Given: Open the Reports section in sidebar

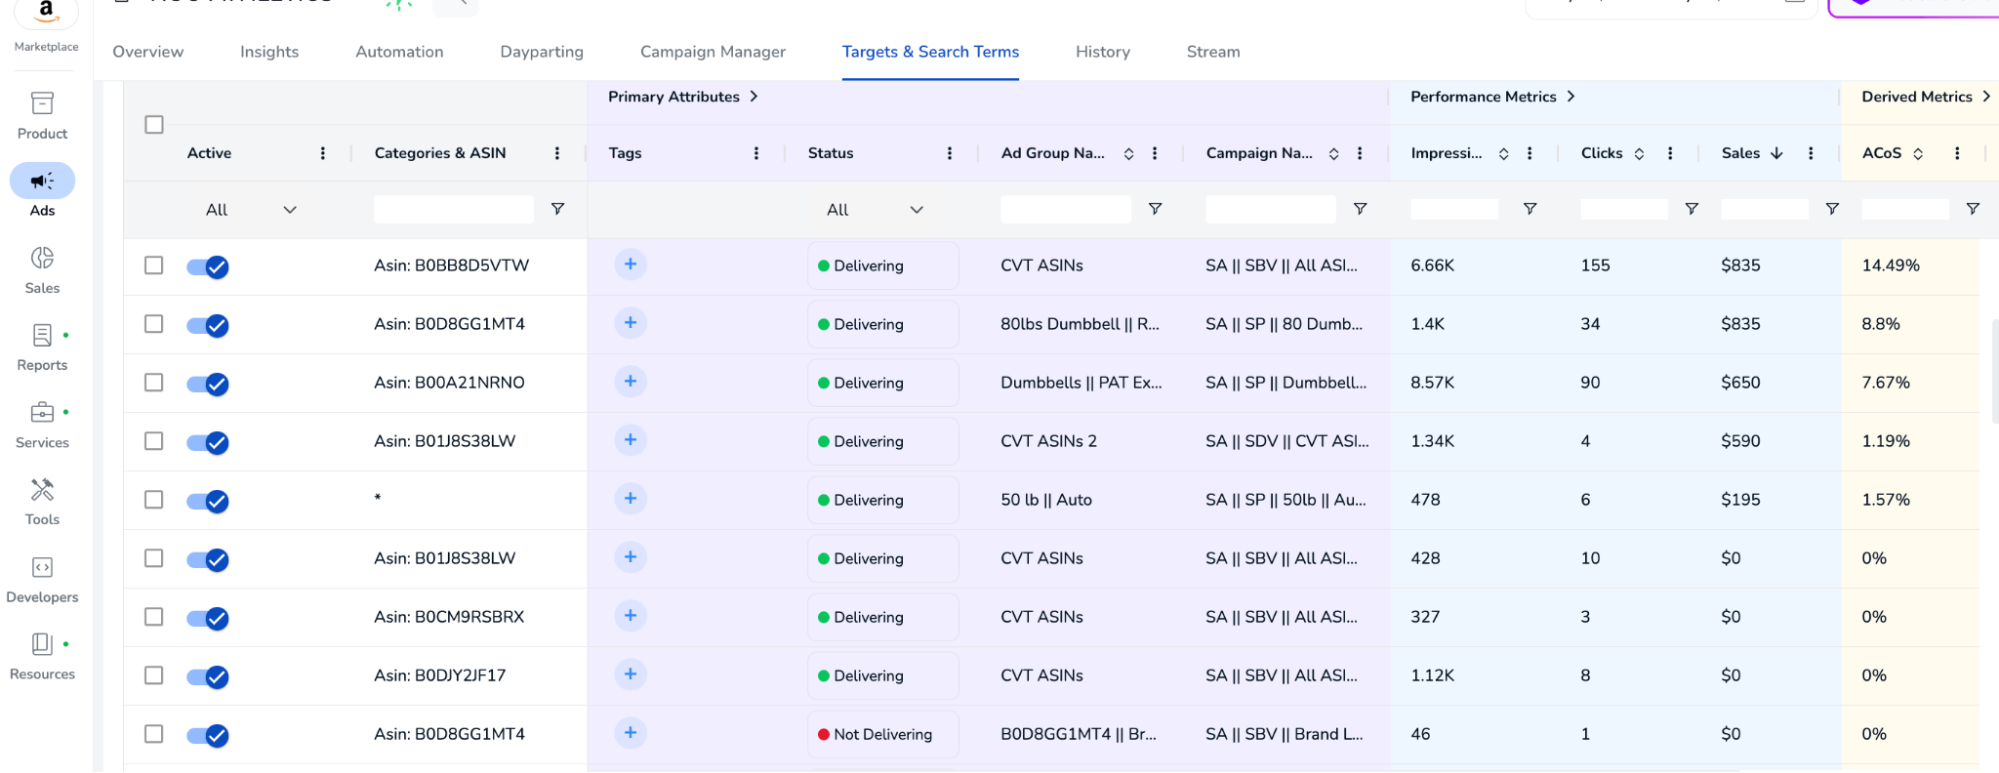Looking at the screenshot, I should [42, 348].
